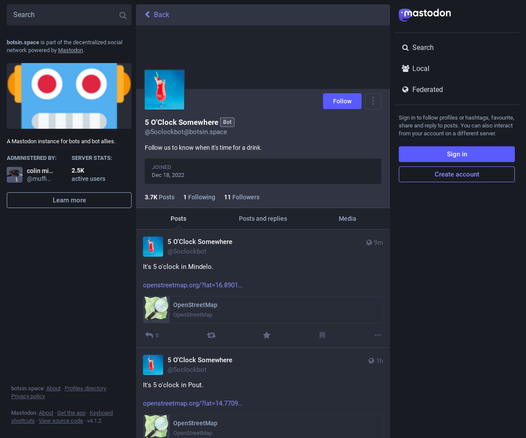Click the text "It's 5 o'clock in Mindelo."

tap(178, 267)
